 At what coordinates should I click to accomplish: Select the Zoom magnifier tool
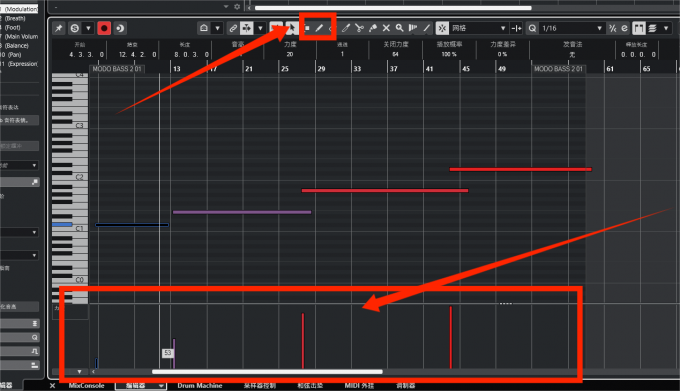[x=399, y=28]
